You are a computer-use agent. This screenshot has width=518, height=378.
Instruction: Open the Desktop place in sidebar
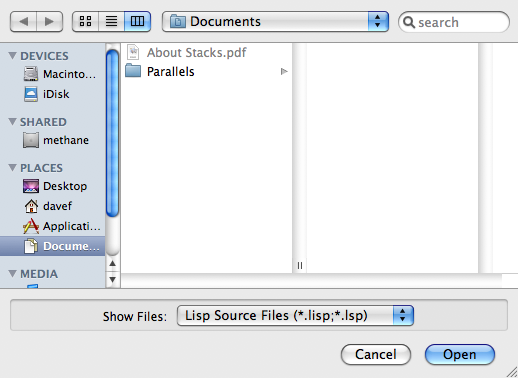point(55,186)
